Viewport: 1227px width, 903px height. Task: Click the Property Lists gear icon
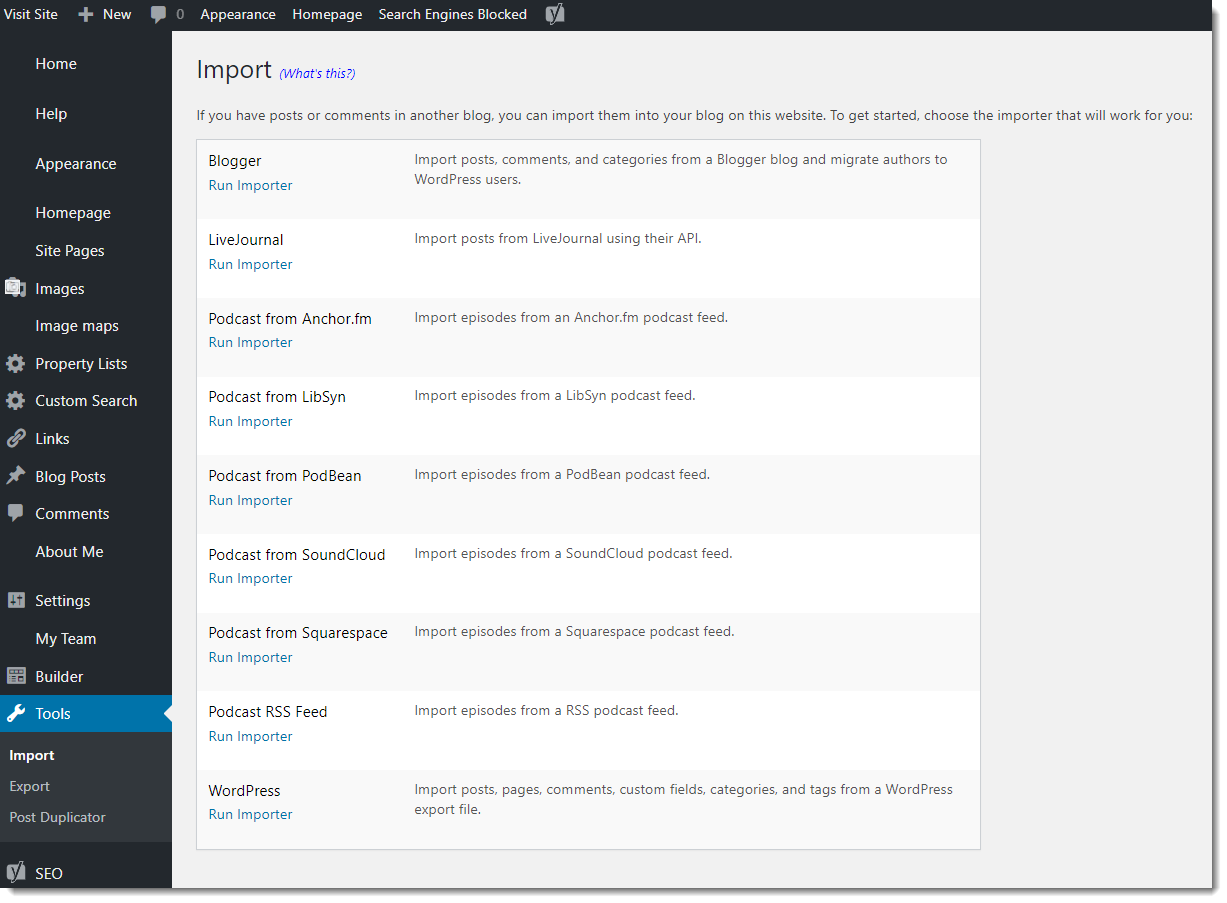[x=16, y=363]
